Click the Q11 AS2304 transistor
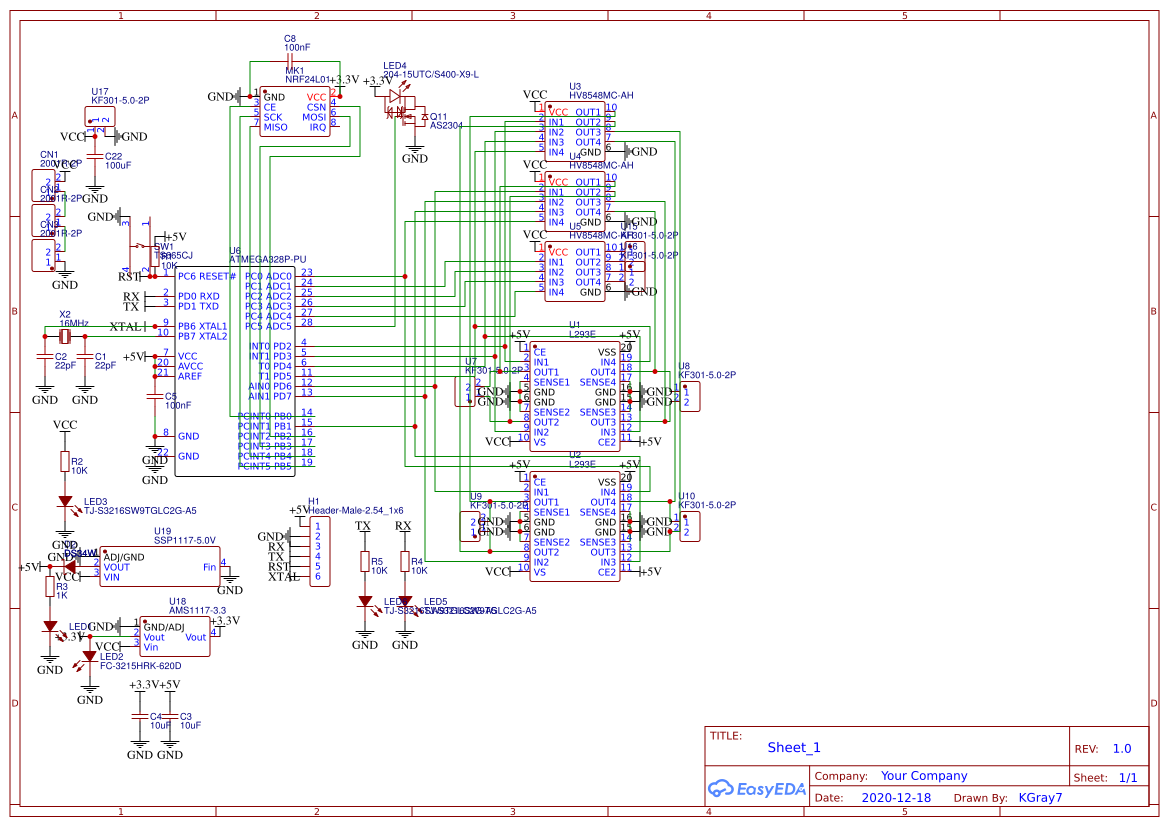 [x=409, y=119]
